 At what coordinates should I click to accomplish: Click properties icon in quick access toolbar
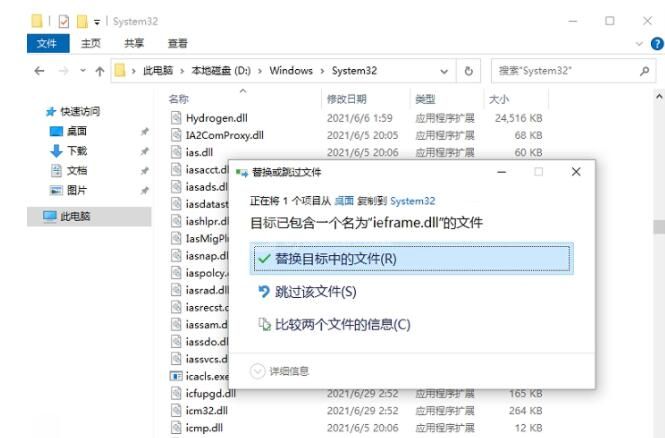[64, 21]
